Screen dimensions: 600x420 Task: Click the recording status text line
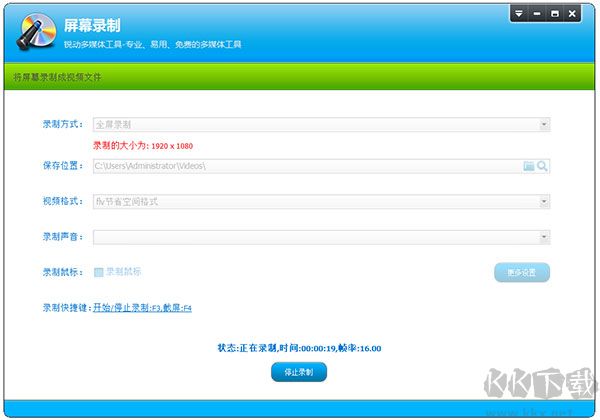[299, 348]
